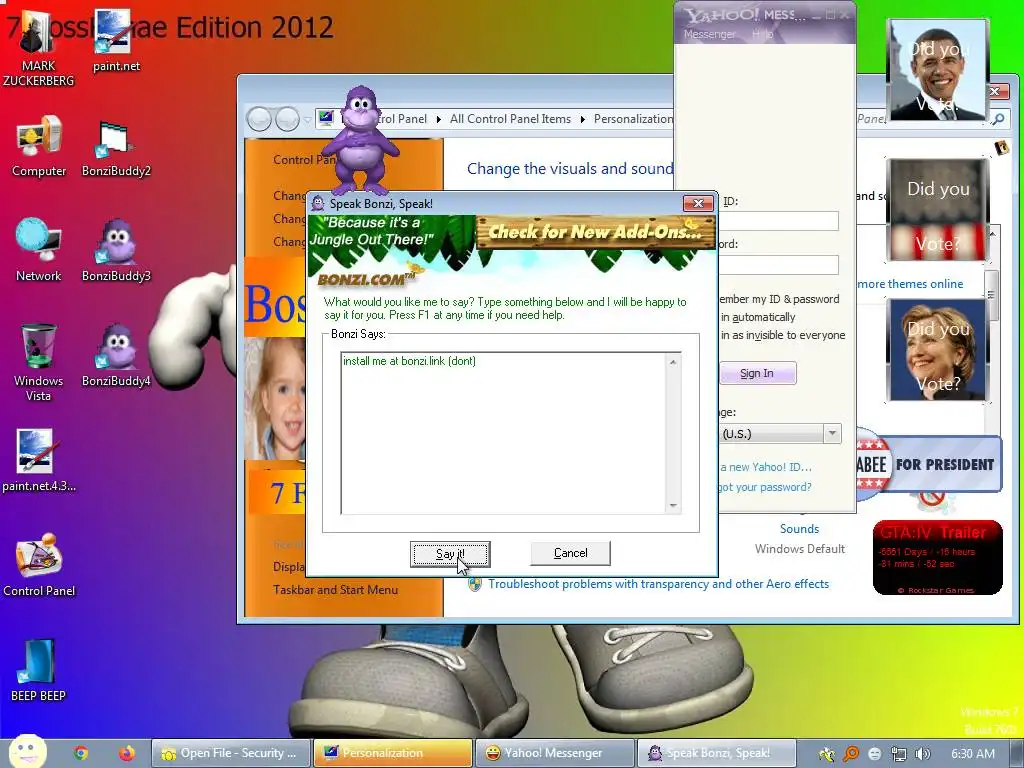Click the search magnifier in Control Panel
This screenshot has height=768, width=1024.
click(998, 119)
